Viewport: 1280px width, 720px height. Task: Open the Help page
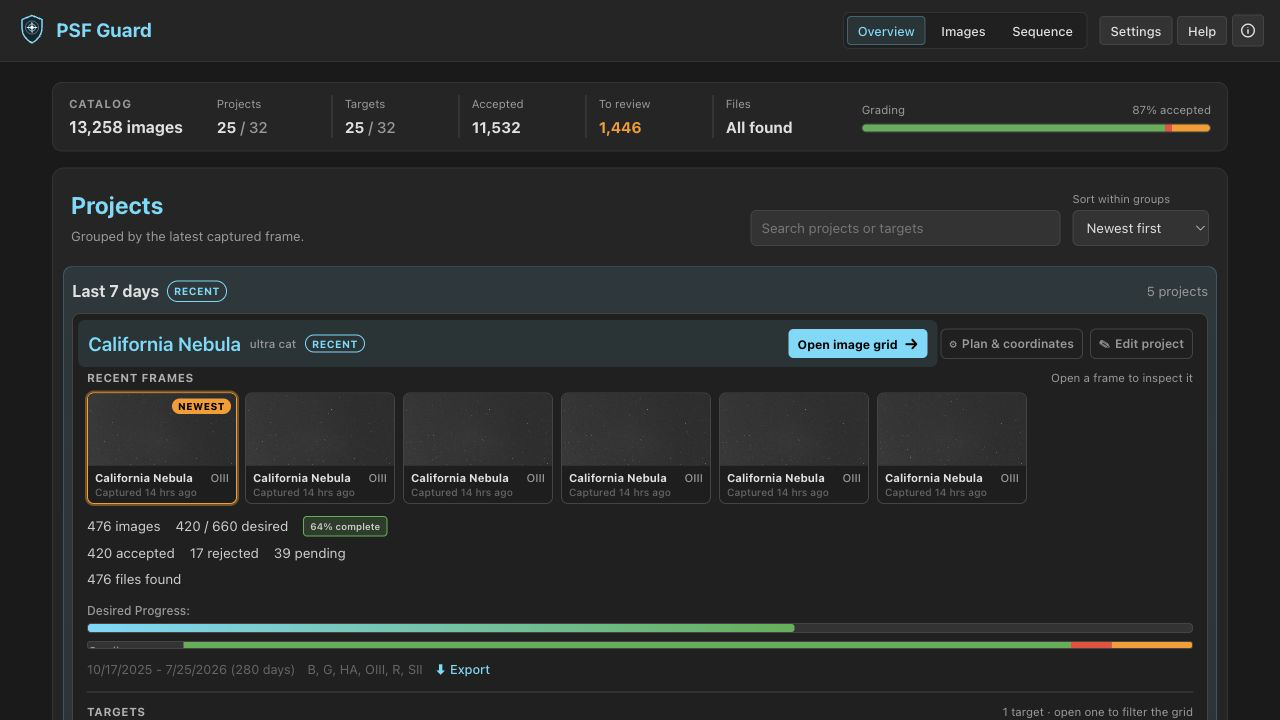click(x=1201, y=31)
